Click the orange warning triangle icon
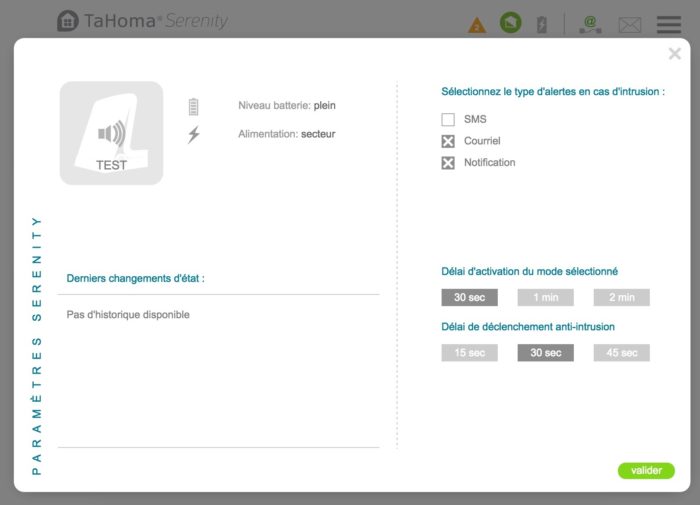The height and width of the screenshot is (505, 700). click(x=477, y=25)
